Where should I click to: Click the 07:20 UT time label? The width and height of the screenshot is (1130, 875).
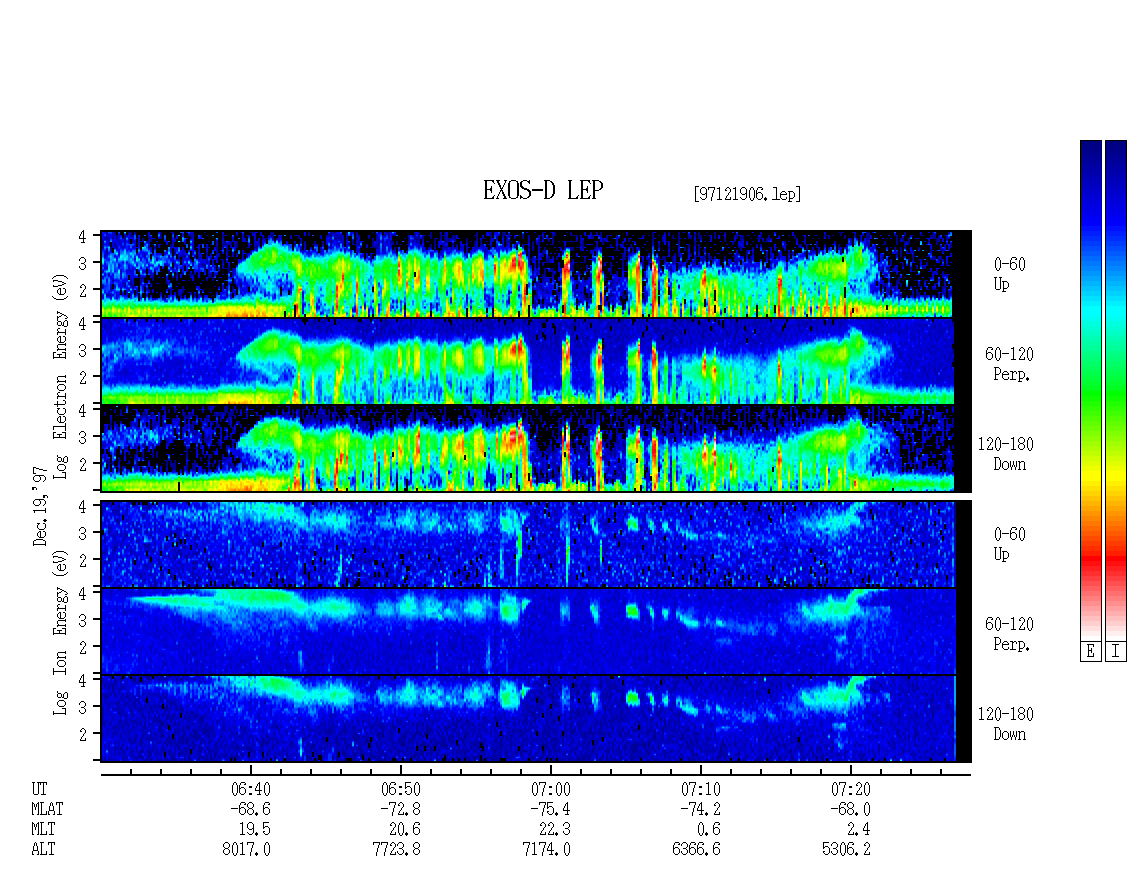click(x=850, y=789)
